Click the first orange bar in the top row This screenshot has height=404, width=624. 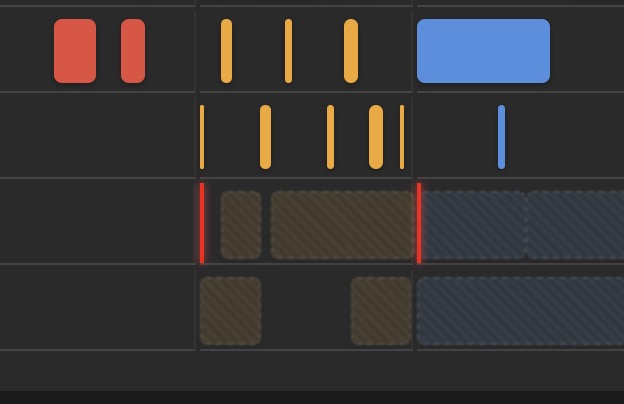(226, 51)
